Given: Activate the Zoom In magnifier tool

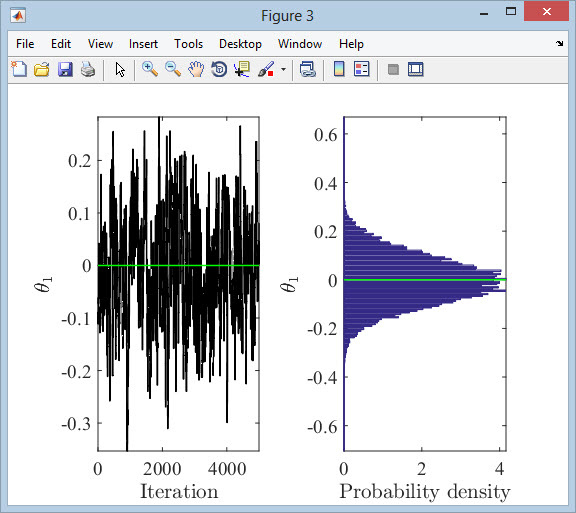Looking at the screenshot, I should click(x=150, y=69).
